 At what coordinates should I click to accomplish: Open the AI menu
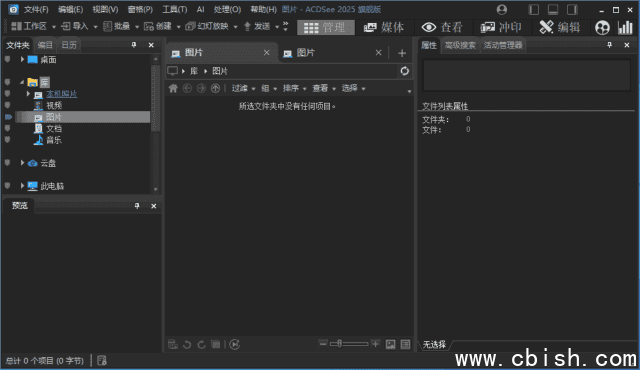point(200,9)
